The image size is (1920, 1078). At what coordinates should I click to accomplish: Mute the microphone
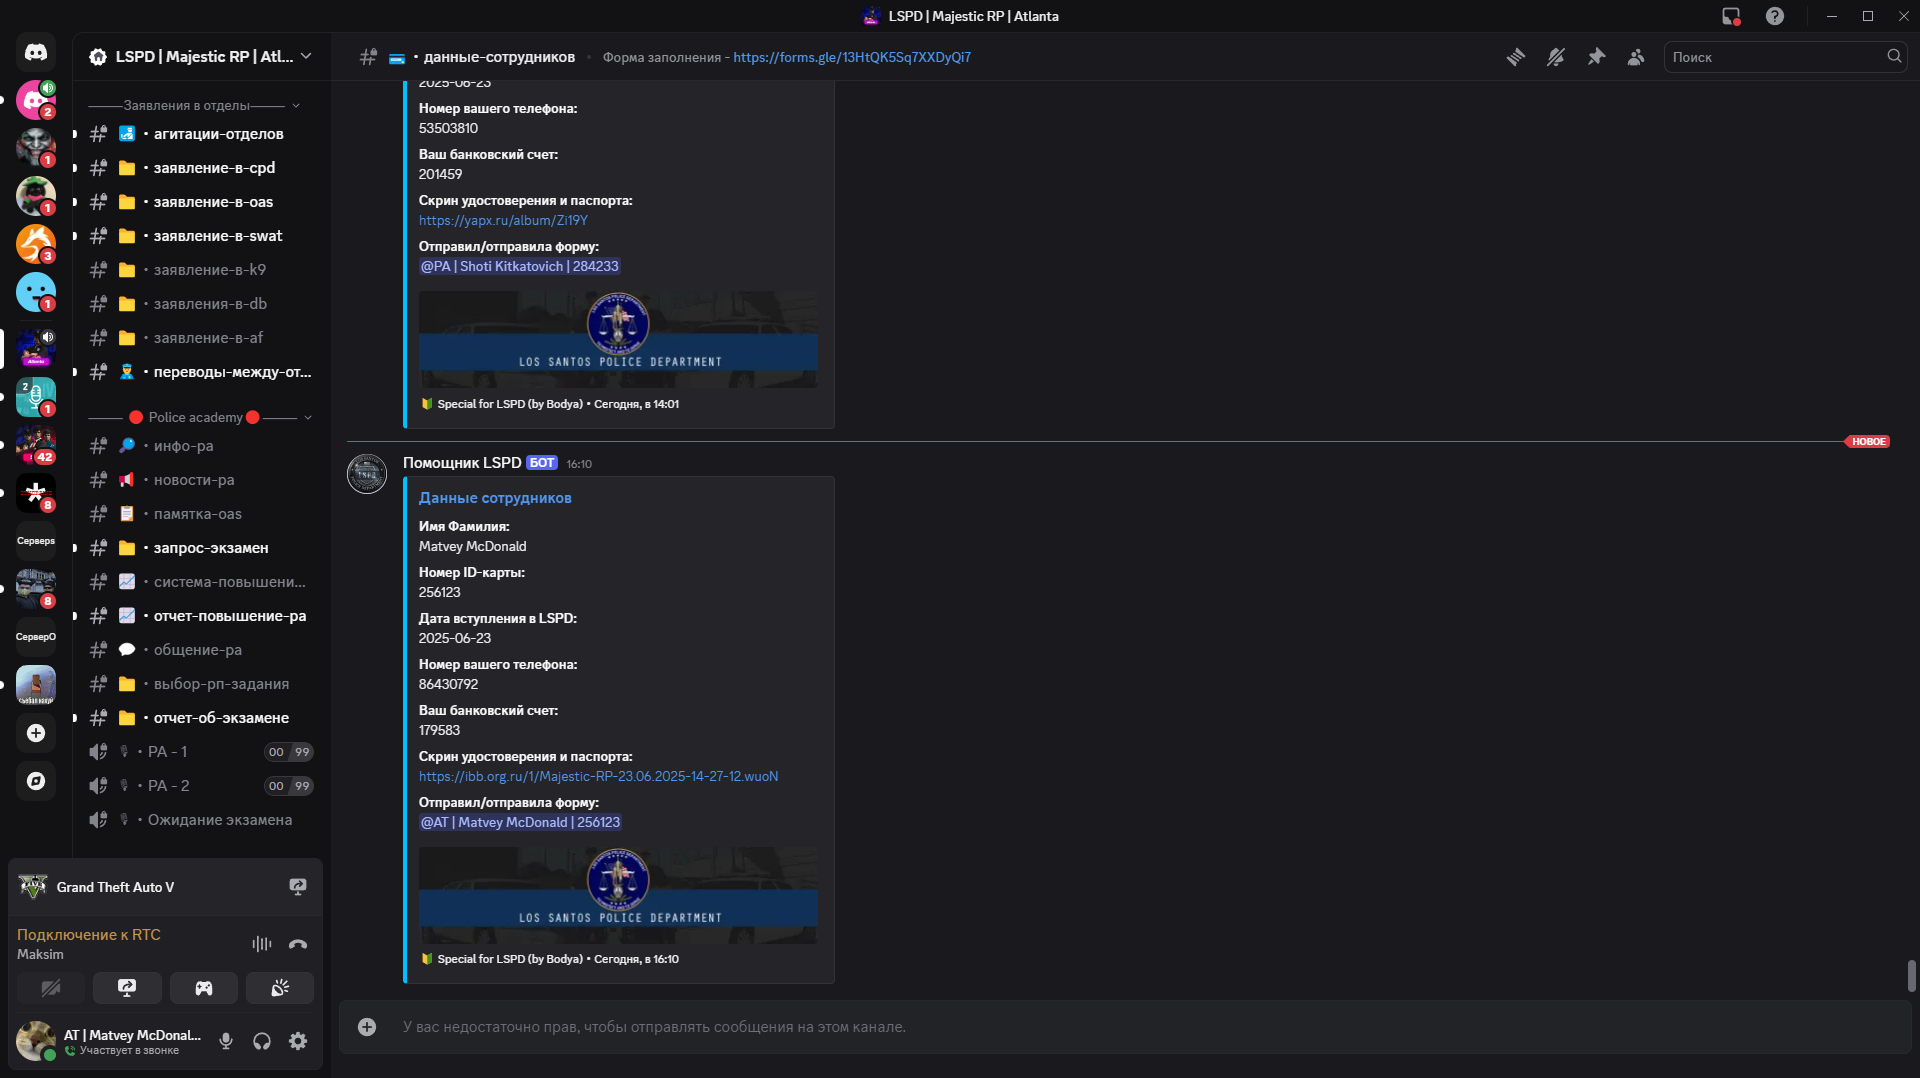(226, 1041)
